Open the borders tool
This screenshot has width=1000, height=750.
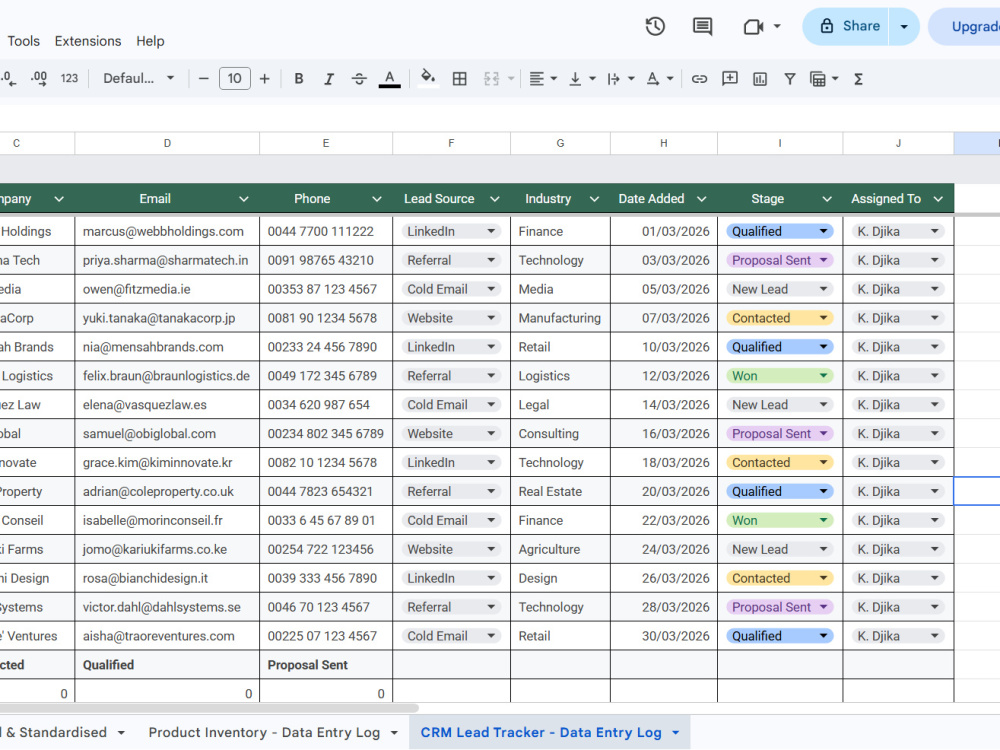tap(459, 79)
